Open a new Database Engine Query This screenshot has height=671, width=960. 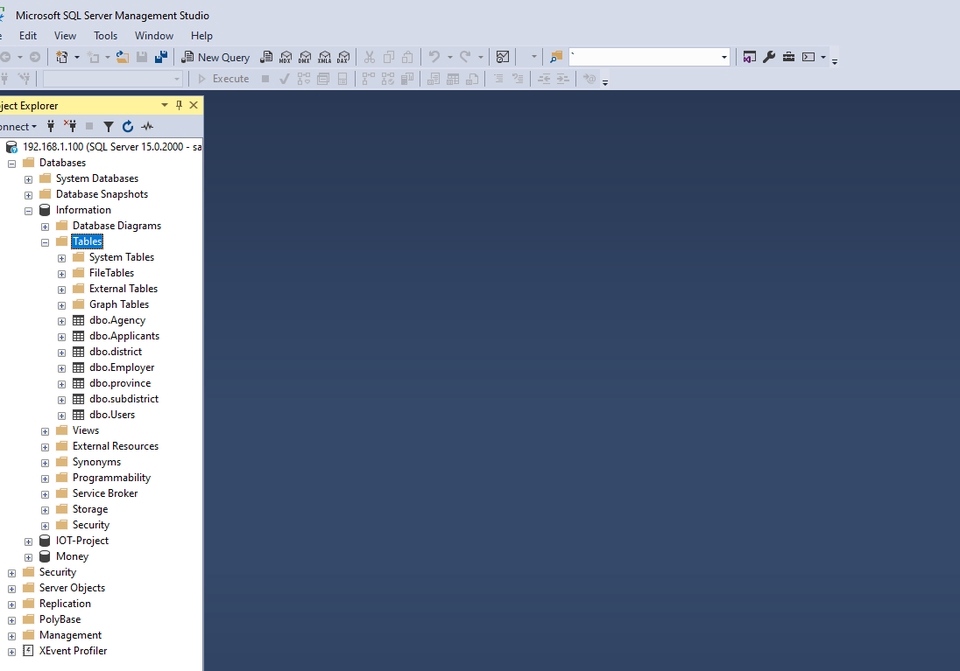(266, 57)
